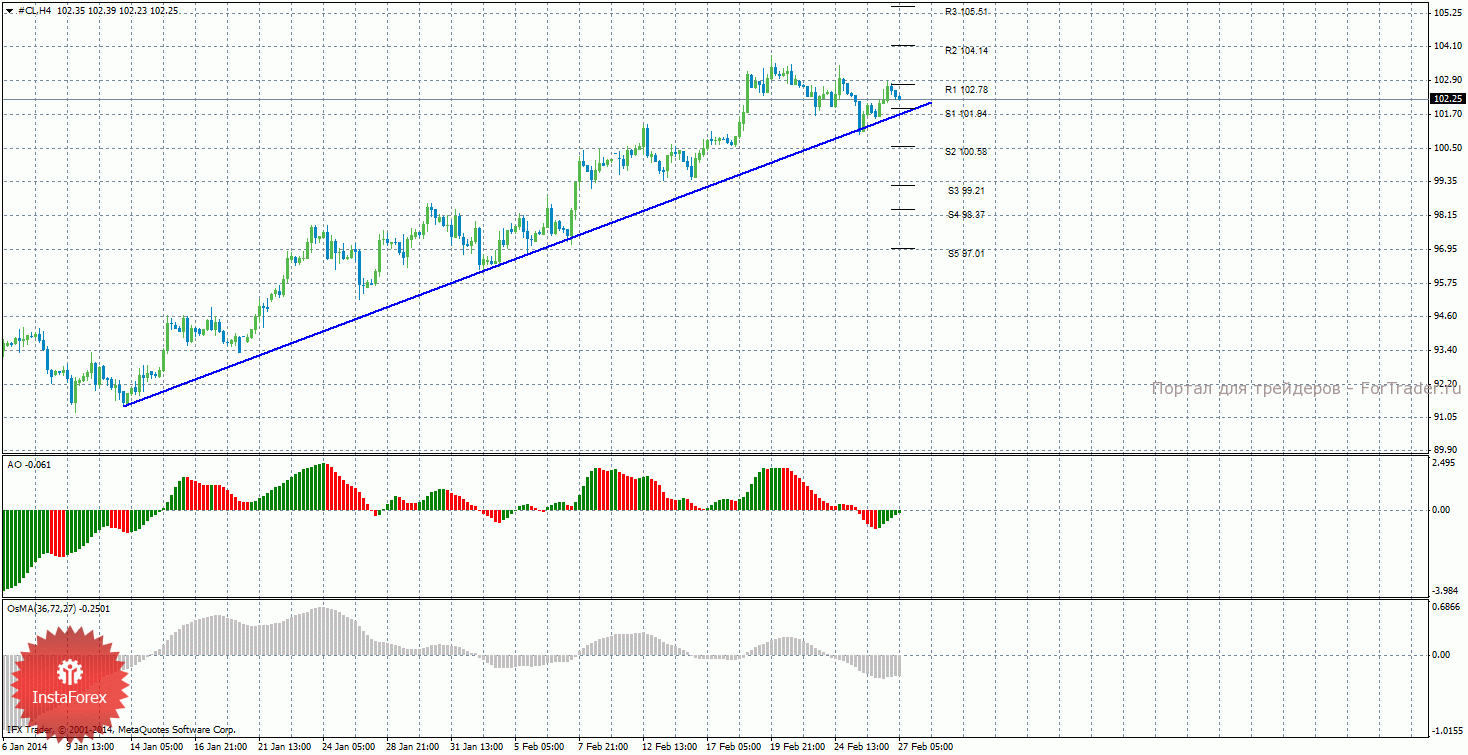Image resolution: width=1468 pixels, height=755 pixels.
Task: Click the 105.25 price axis value
Action: pyautogui.click(x=1448, y=13)
